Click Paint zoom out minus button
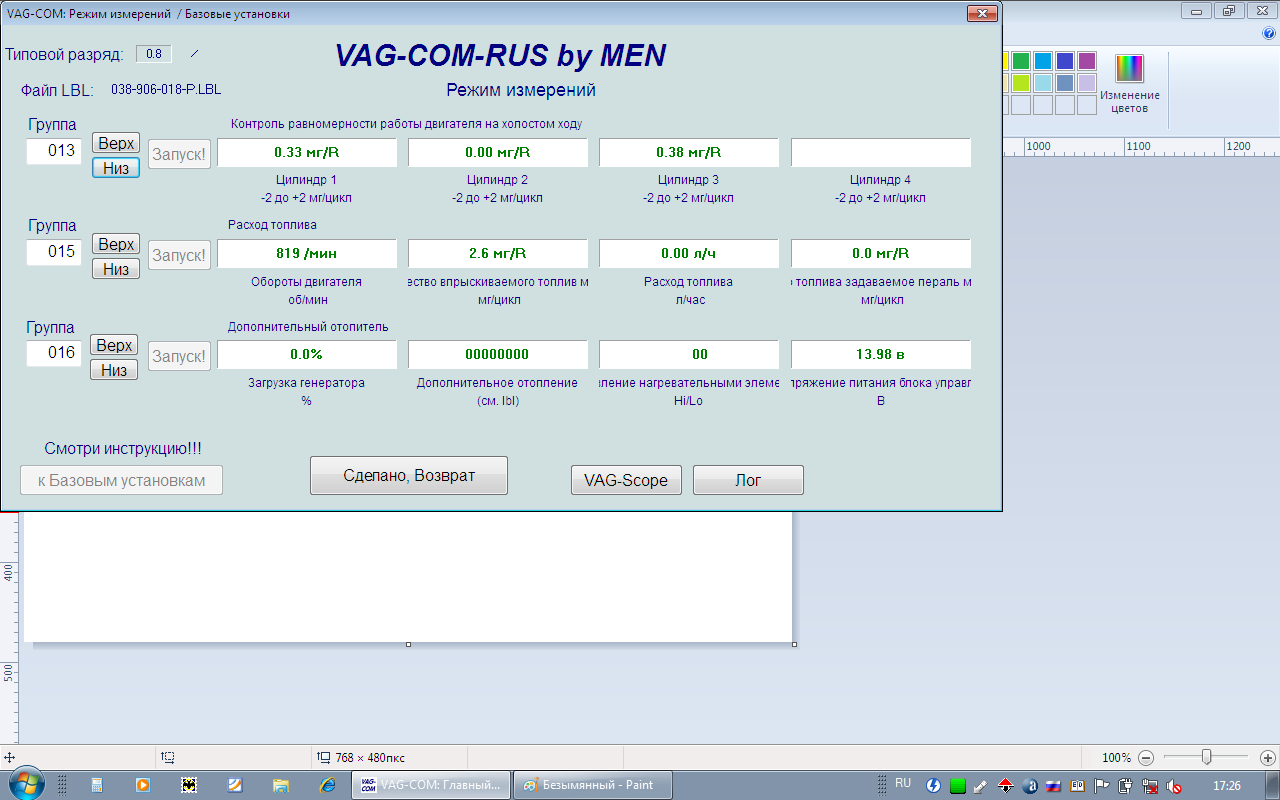 [1146, 758]
